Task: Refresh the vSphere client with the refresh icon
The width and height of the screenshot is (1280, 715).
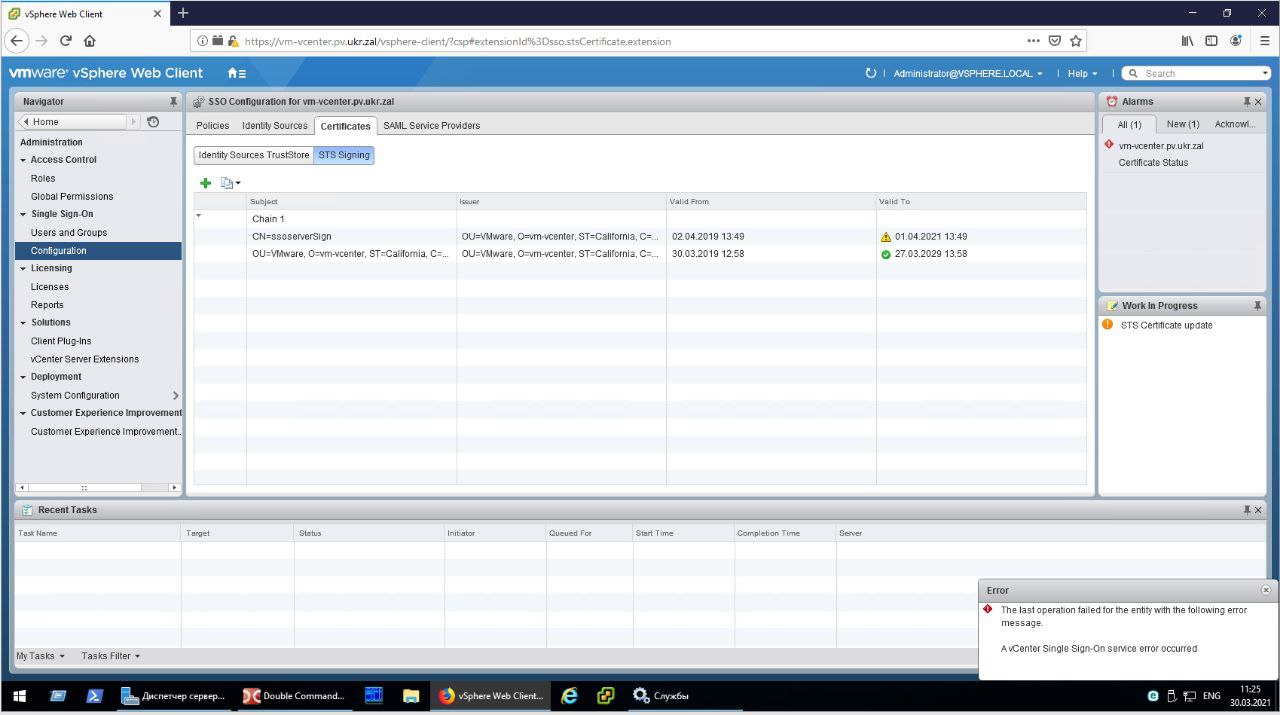Action: click(x=871, y=73)
